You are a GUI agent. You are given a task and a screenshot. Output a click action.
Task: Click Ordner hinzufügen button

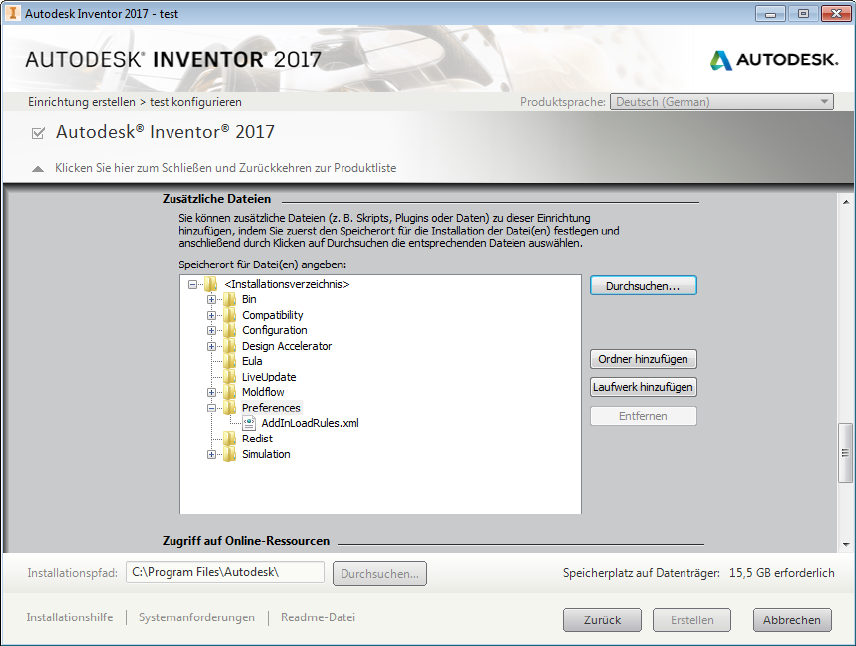pyautogui.click(x=643, y=359)
